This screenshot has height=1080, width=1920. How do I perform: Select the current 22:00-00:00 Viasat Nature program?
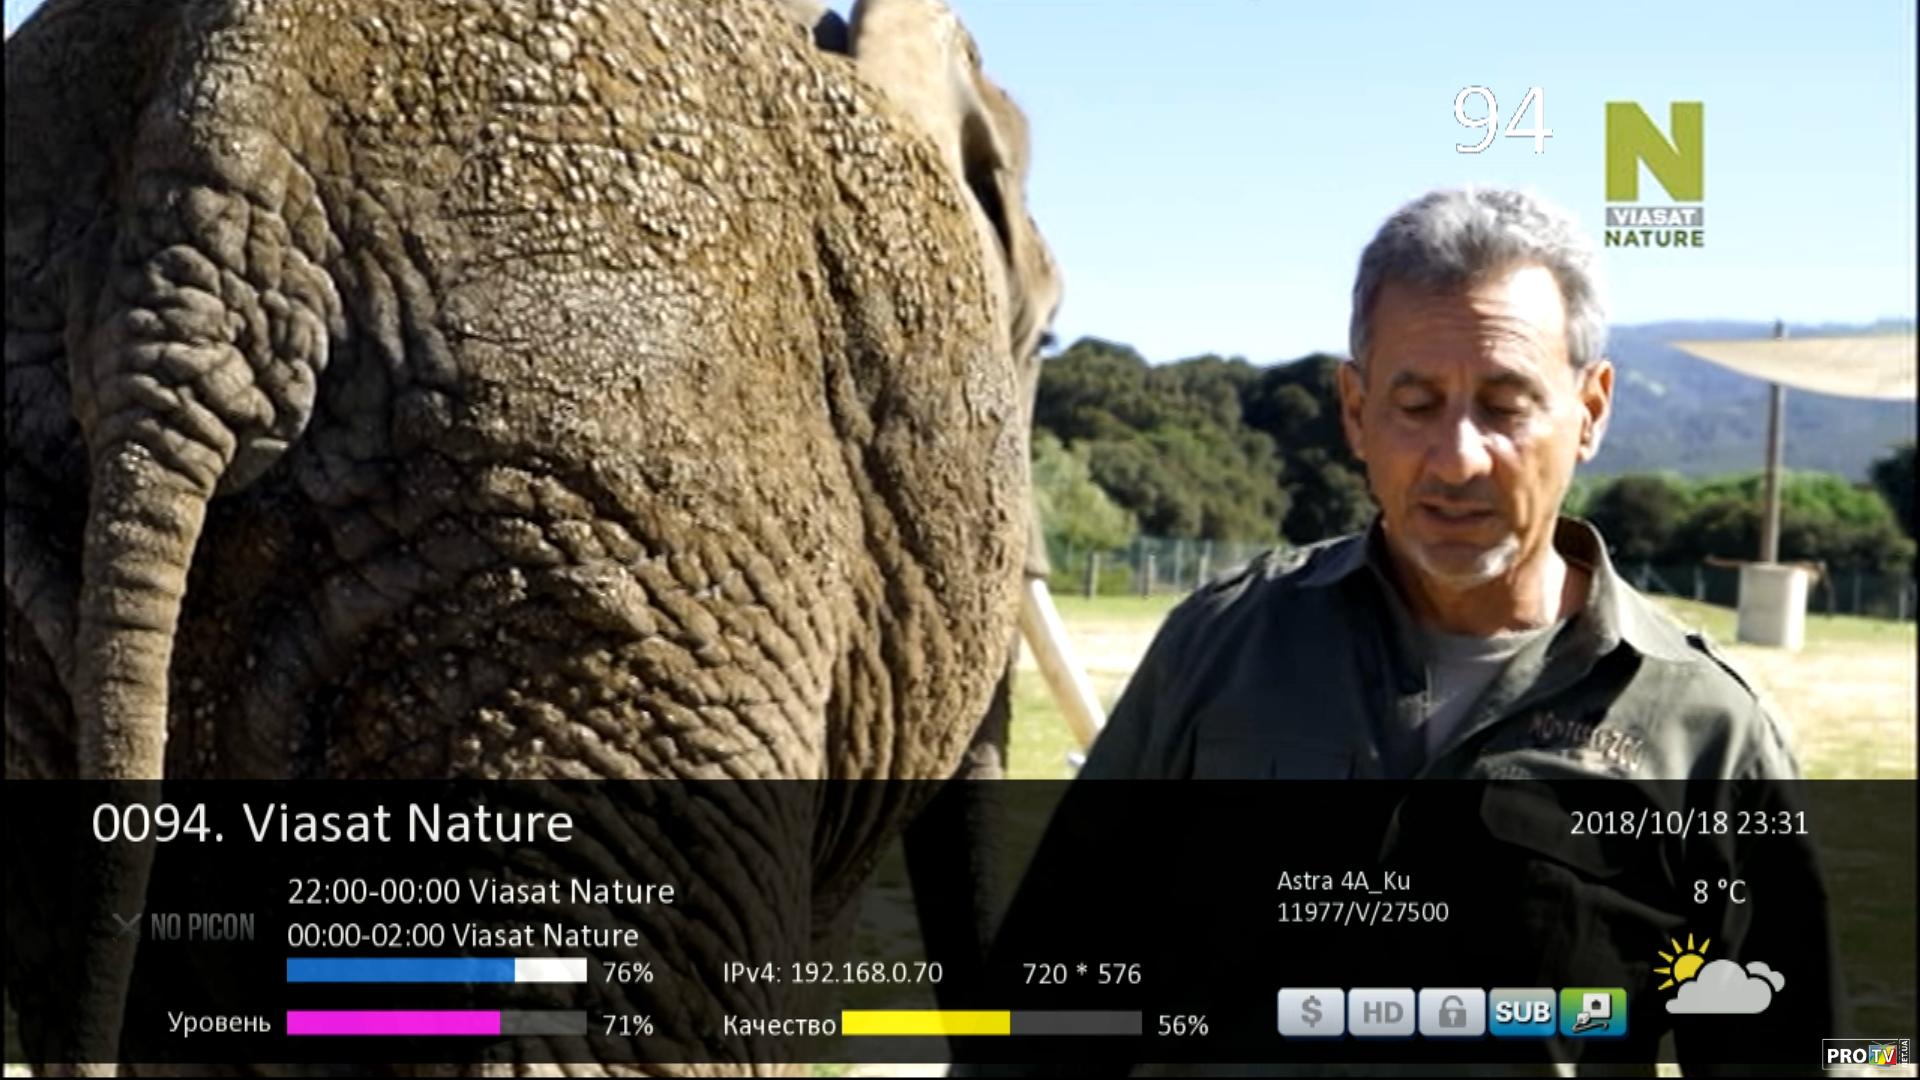480,891
